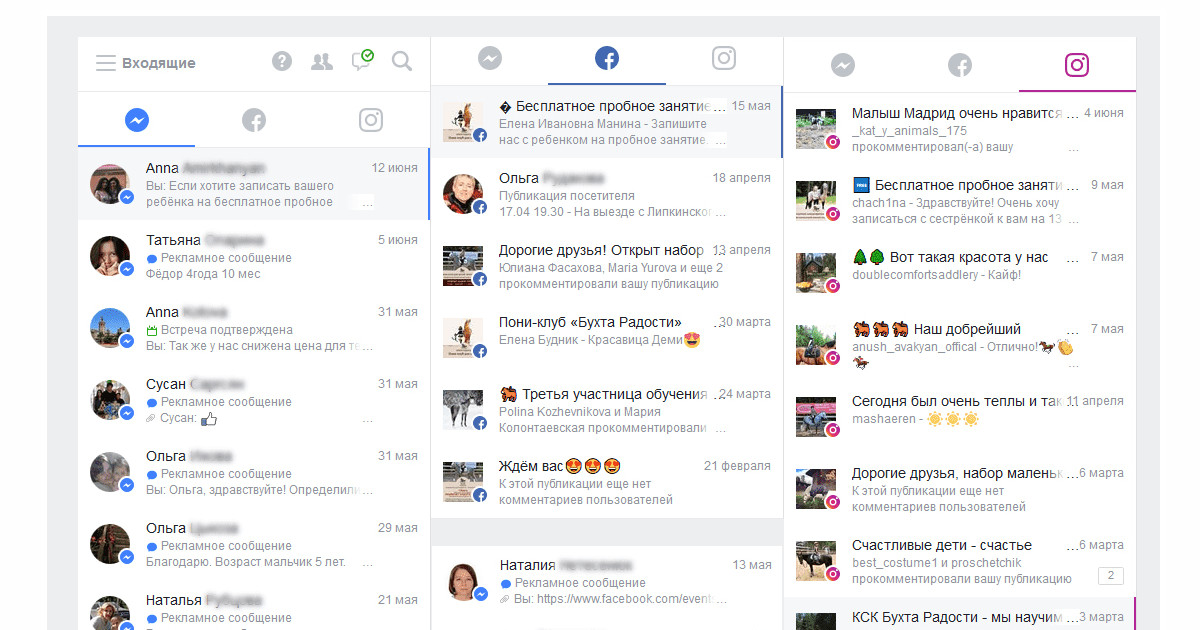1200x630 pixels.
Task: Open Наталия message dated 13 мая
Action: [607, 582]
